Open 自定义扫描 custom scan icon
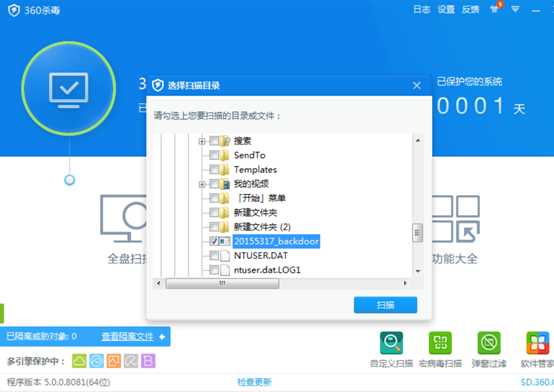The height and width of the screenshot is (392, 554). pos(391,343)
